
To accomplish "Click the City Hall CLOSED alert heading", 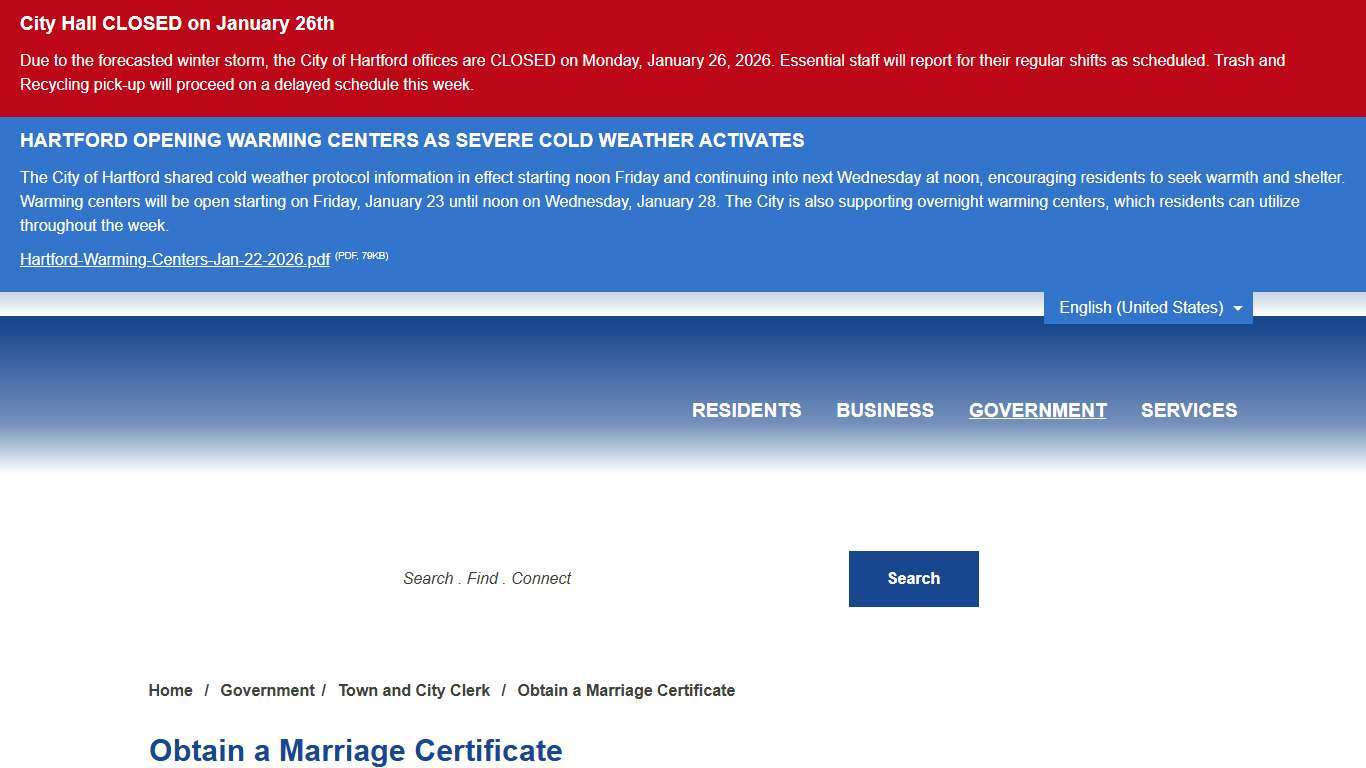I will pyautogui.click(x=177, y=23).
